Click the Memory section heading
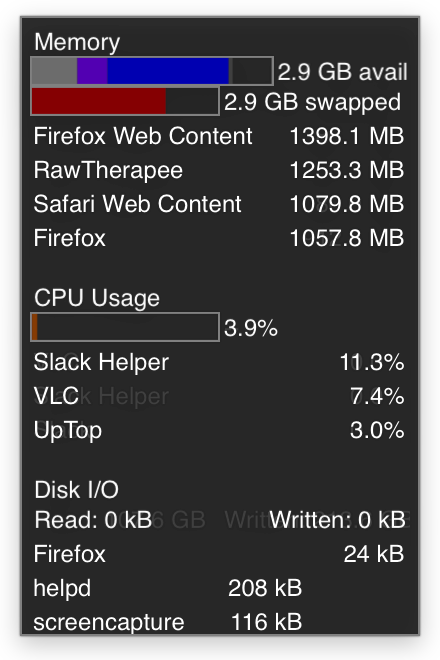The height and width of the screenshot is (660, 440). coord(77,43)
